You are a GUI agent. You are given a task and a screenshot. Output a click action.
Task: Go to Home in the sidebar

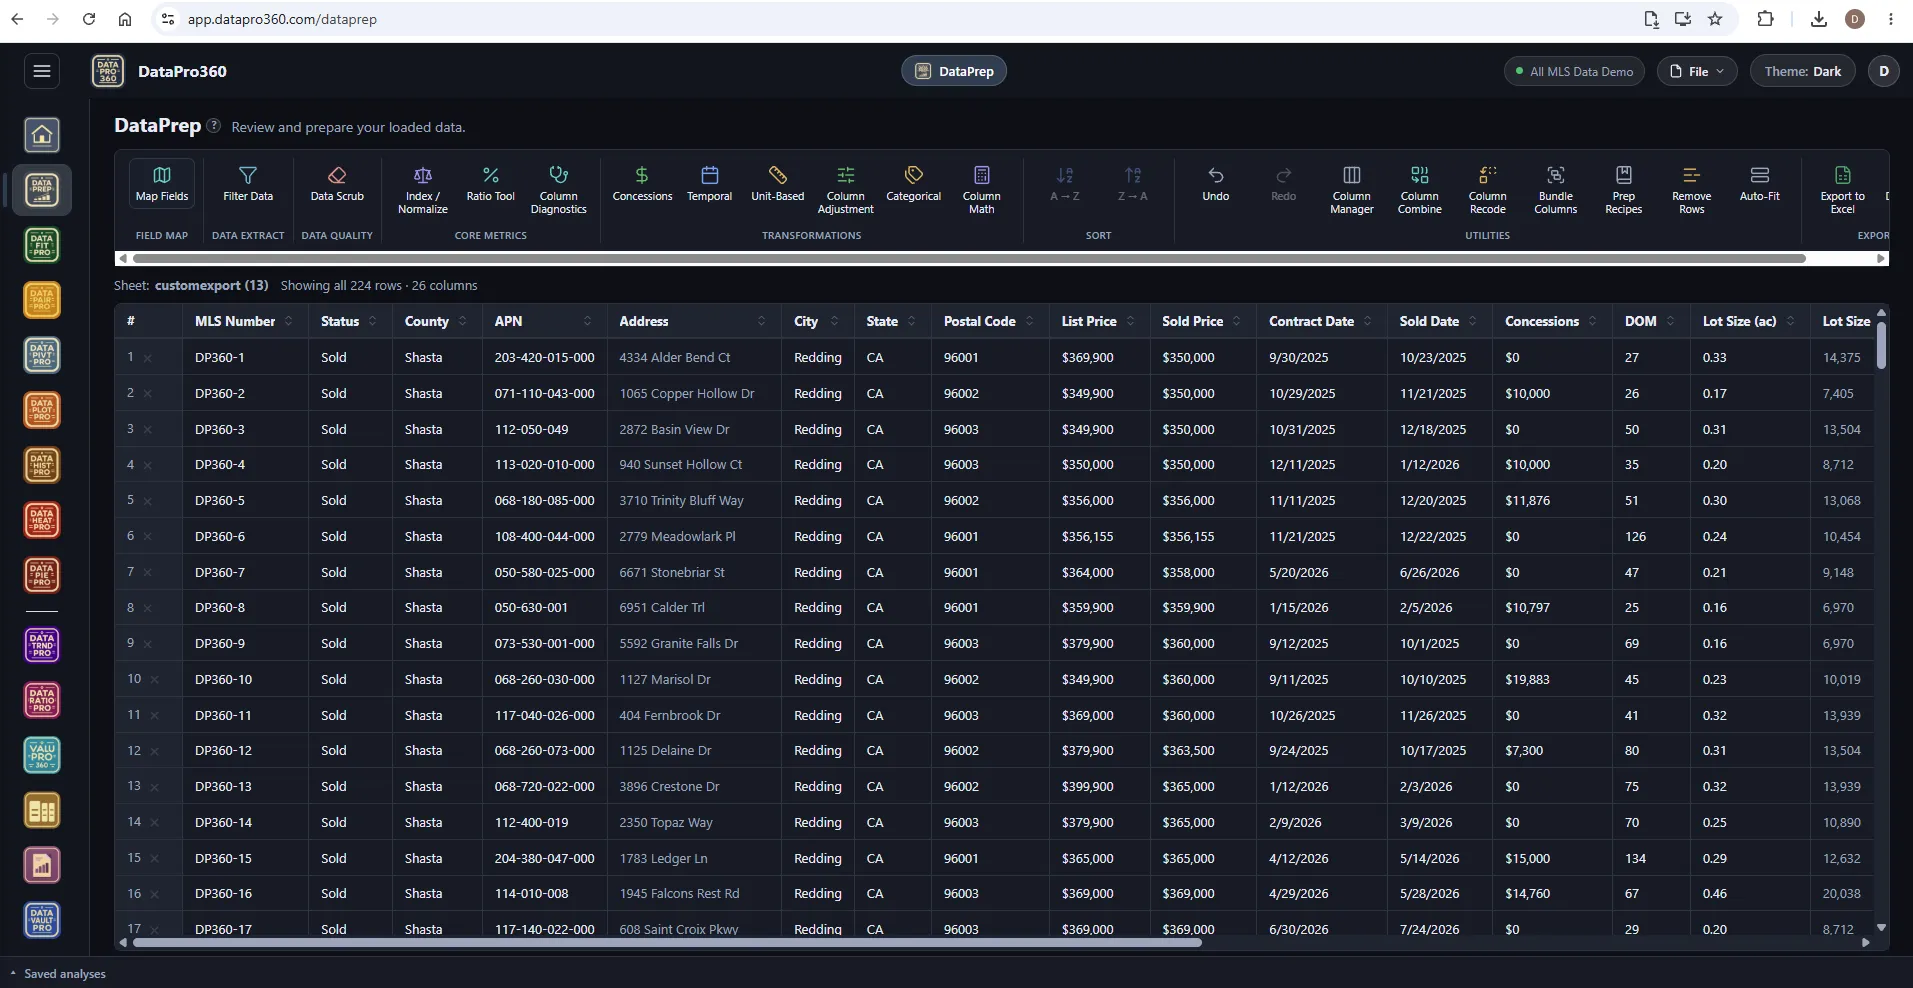42,135
